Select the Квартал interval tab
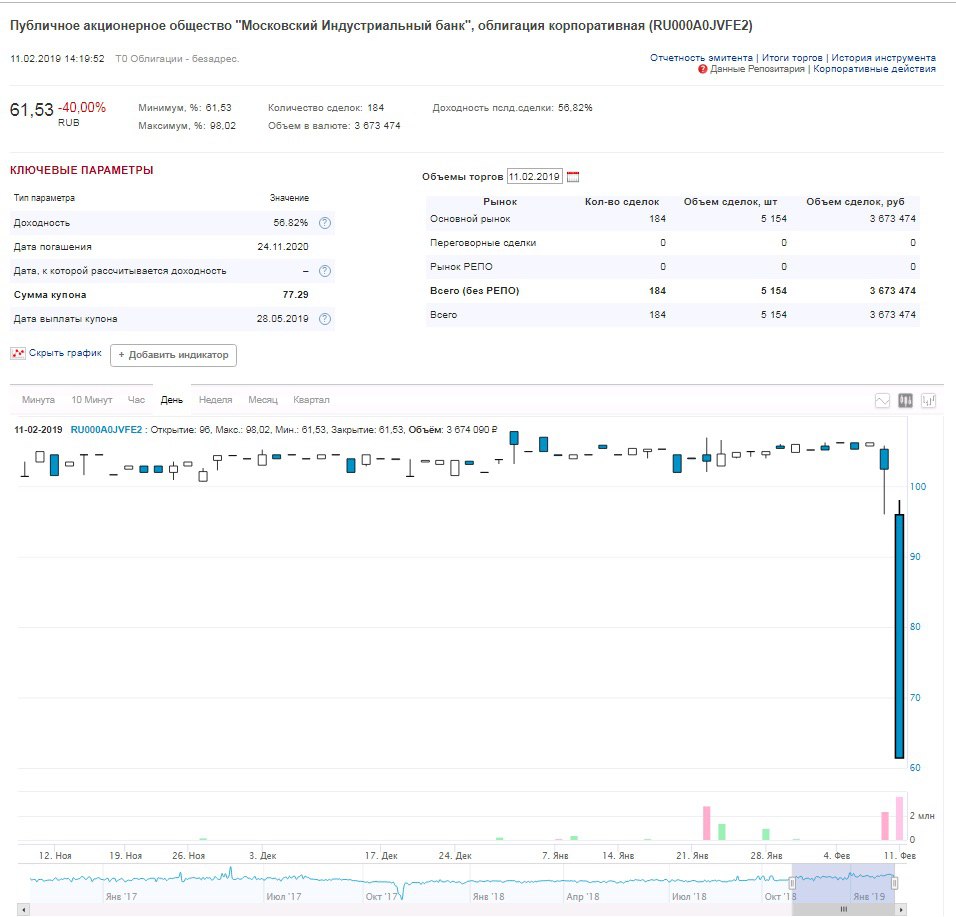Image resolution: width=956 pixels, height=917 pixels. tap(311, 400)
